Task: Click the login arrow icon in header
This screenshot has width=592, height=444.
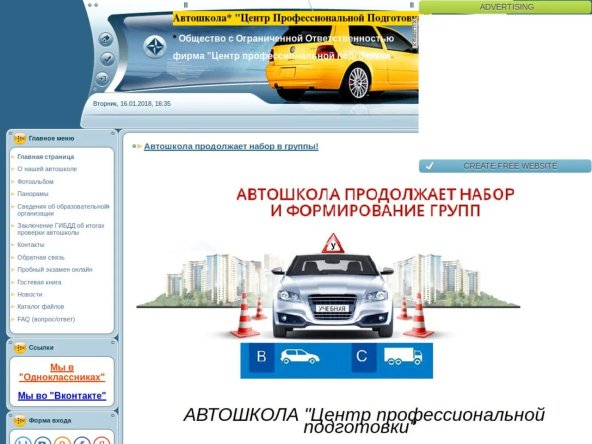Action: click(x=102, y=79)
